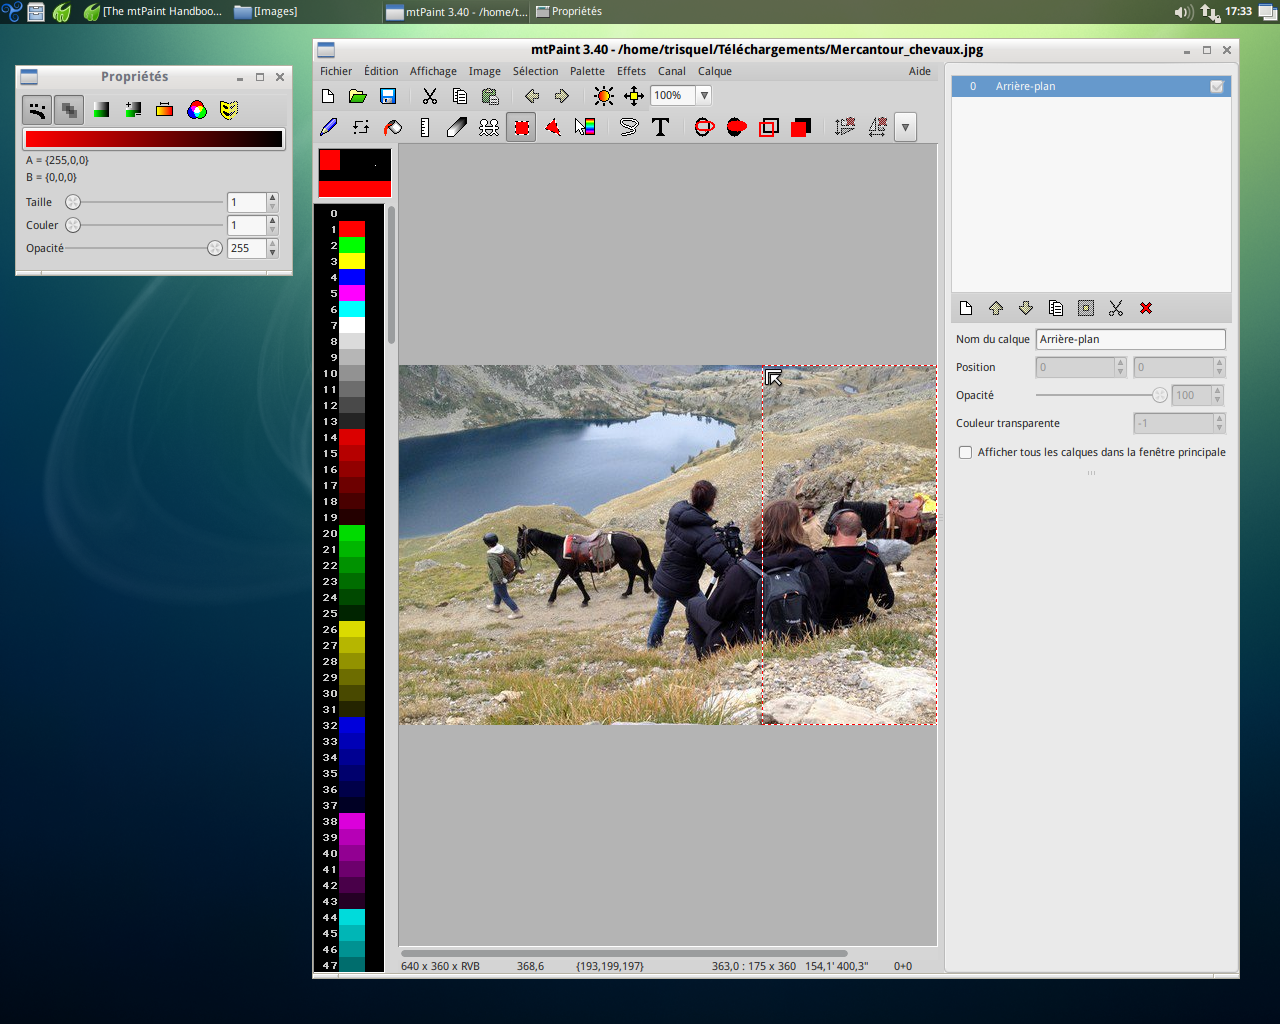Save the image using the floppy disk icon

388,96
